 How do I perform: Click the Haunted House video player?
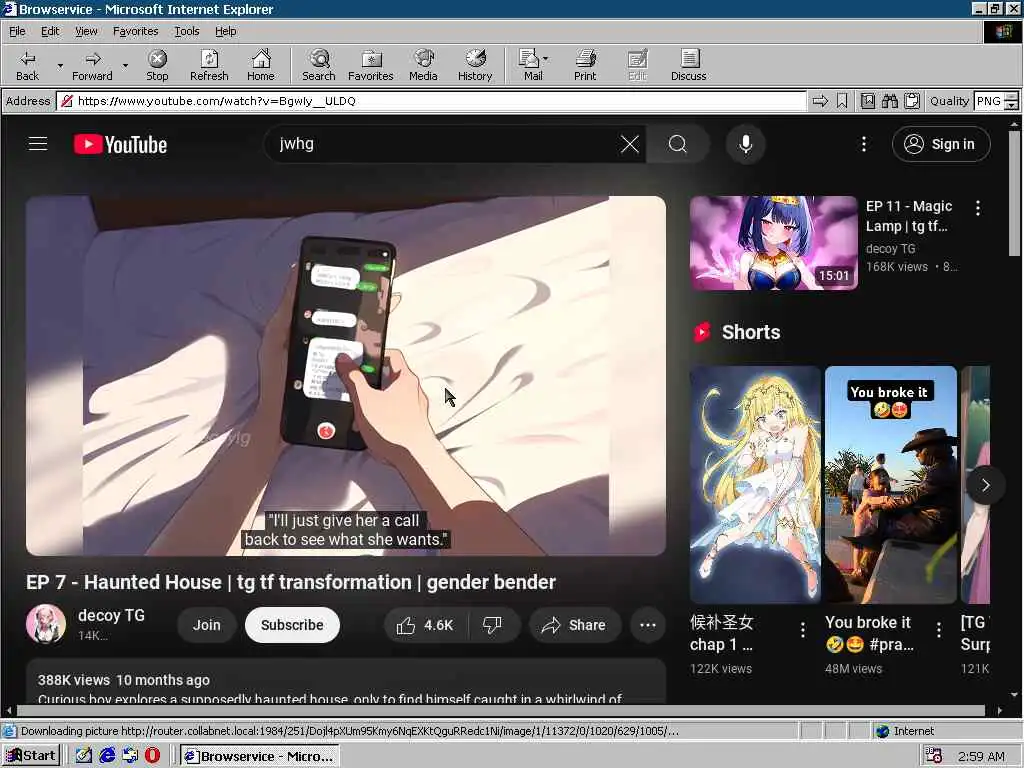[346, 376]
